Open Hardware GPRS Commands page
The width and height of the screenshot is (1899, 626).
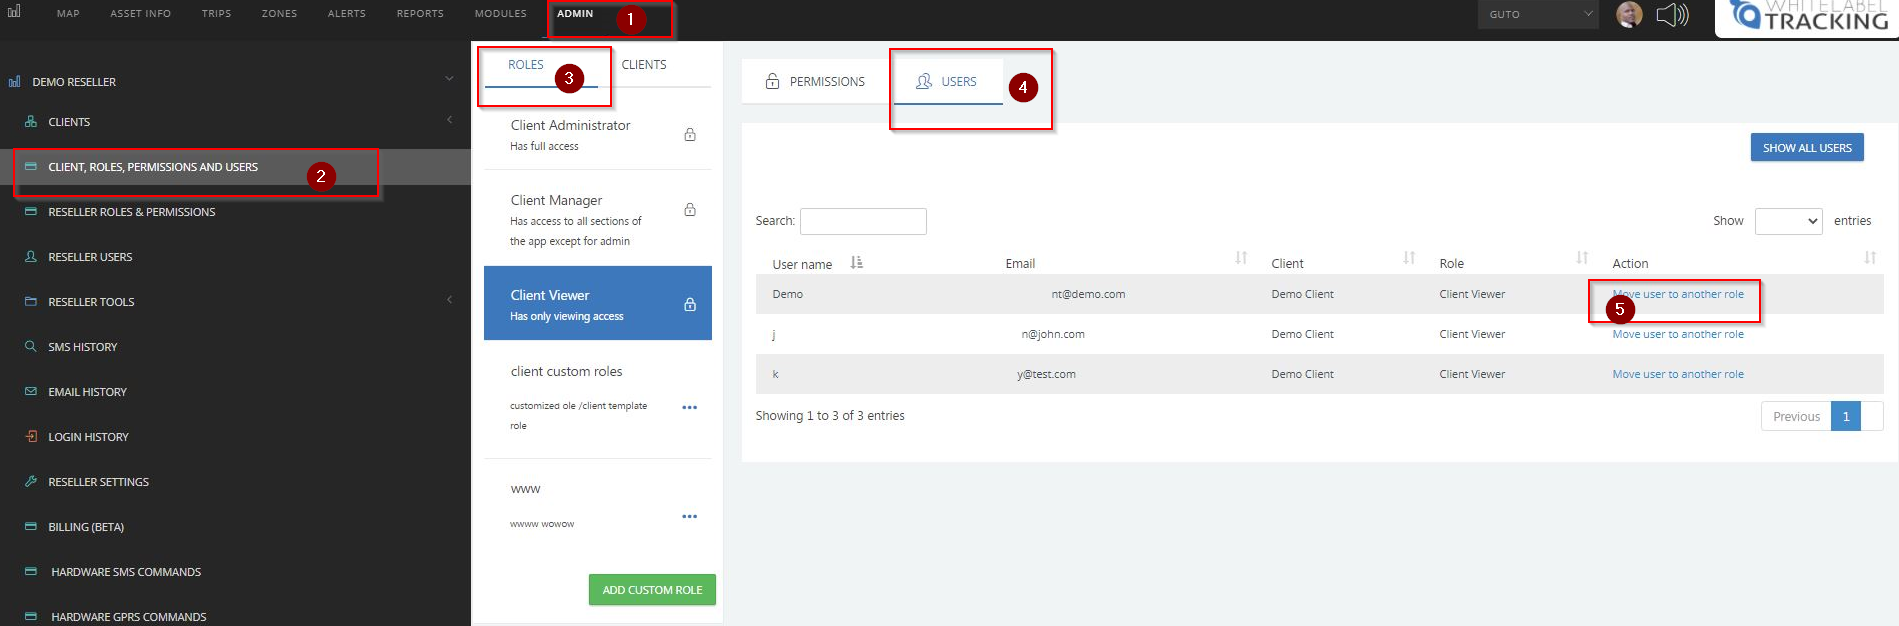point(129,616)
